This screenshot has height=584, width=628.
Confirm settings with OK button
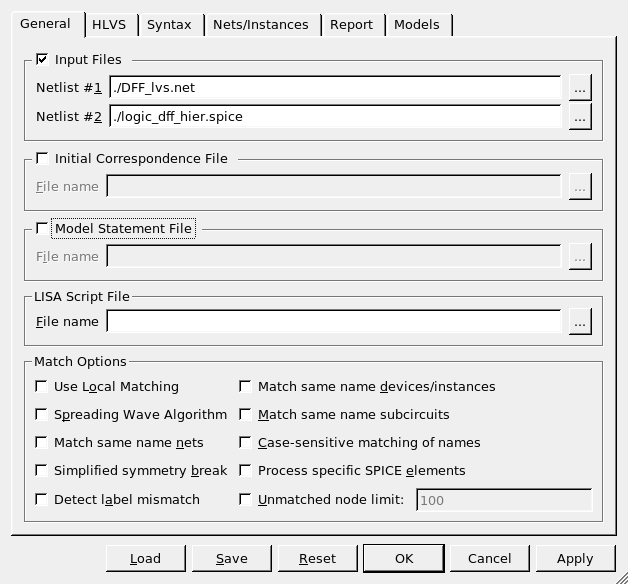pyautogui.click(x=403, y=558)
